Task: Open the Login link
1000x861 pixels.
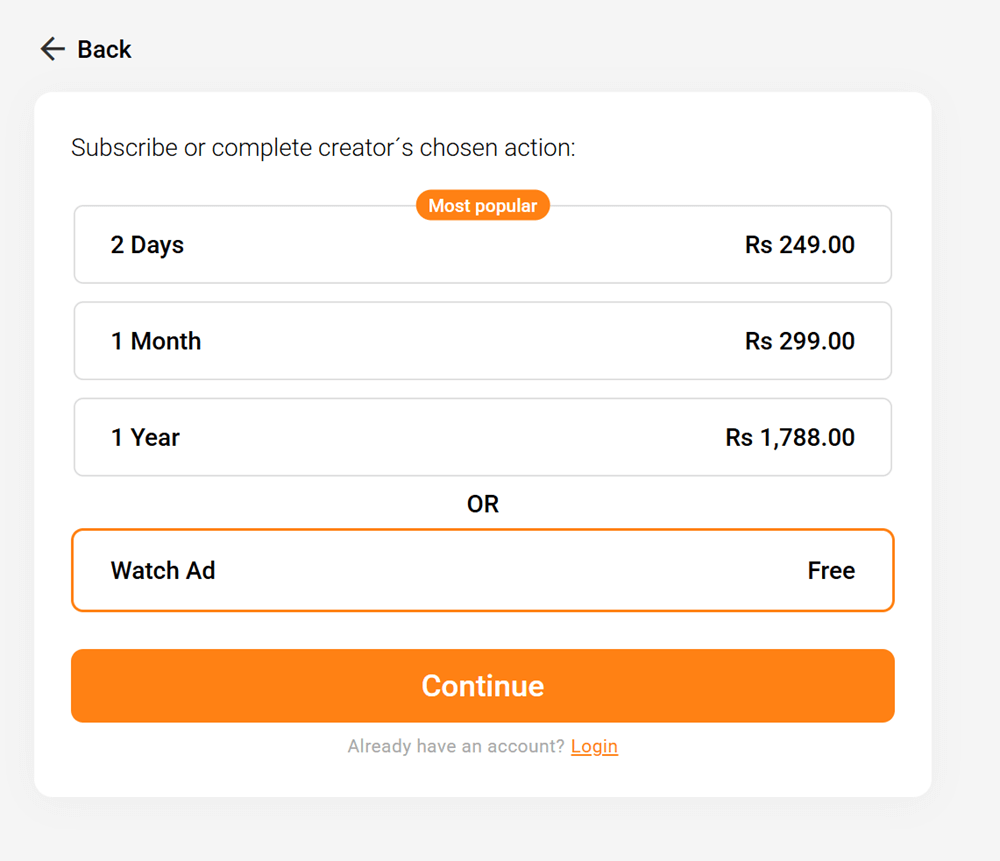Action: pos(594,746)
